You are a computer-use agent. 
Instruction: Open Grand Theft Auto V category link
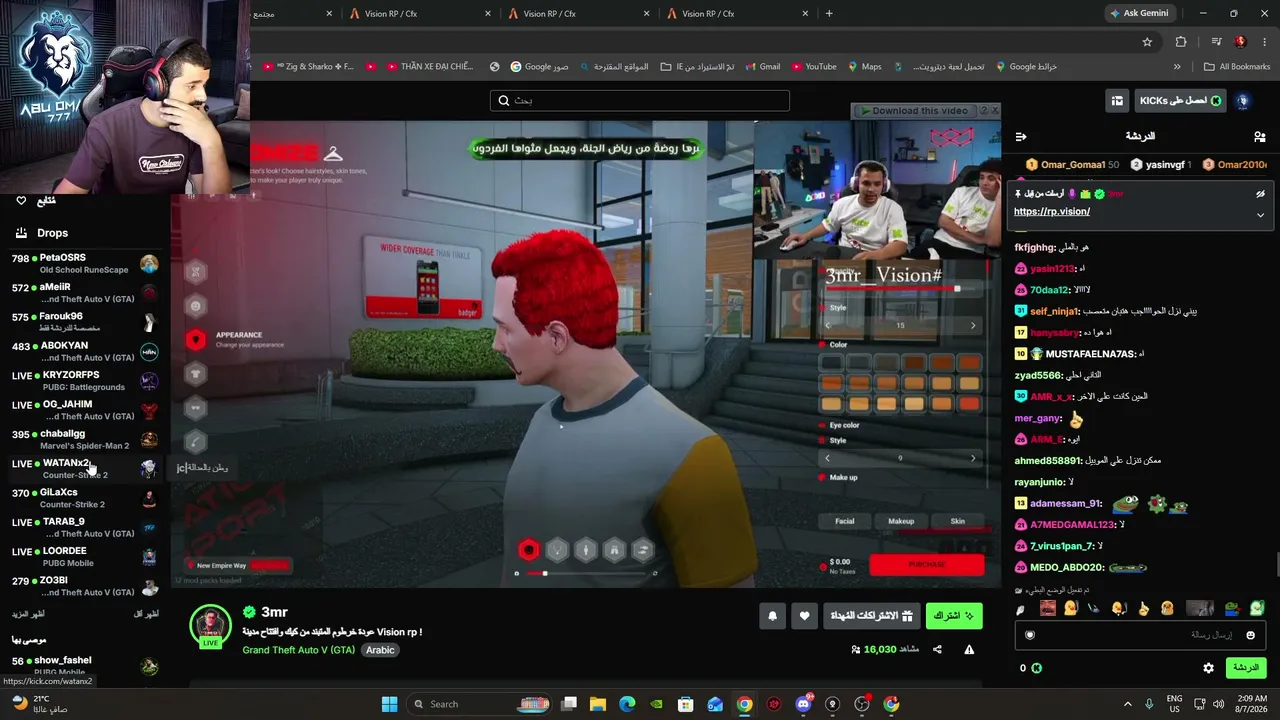click(298, 650)
